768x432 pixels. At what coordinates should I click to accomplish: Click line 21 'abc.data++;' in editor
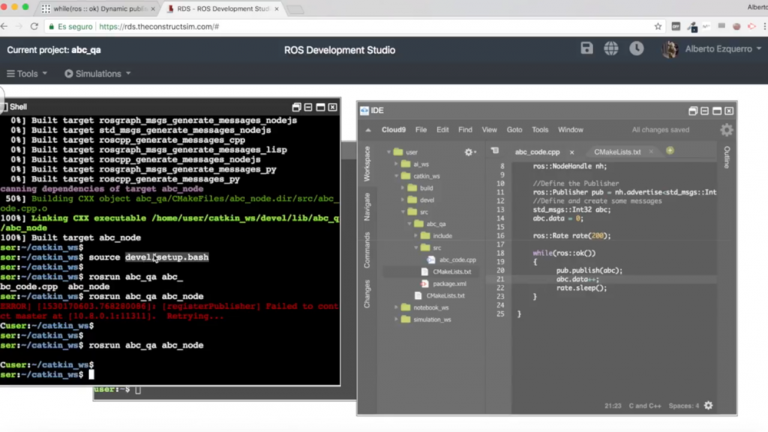tap(577, 279)
